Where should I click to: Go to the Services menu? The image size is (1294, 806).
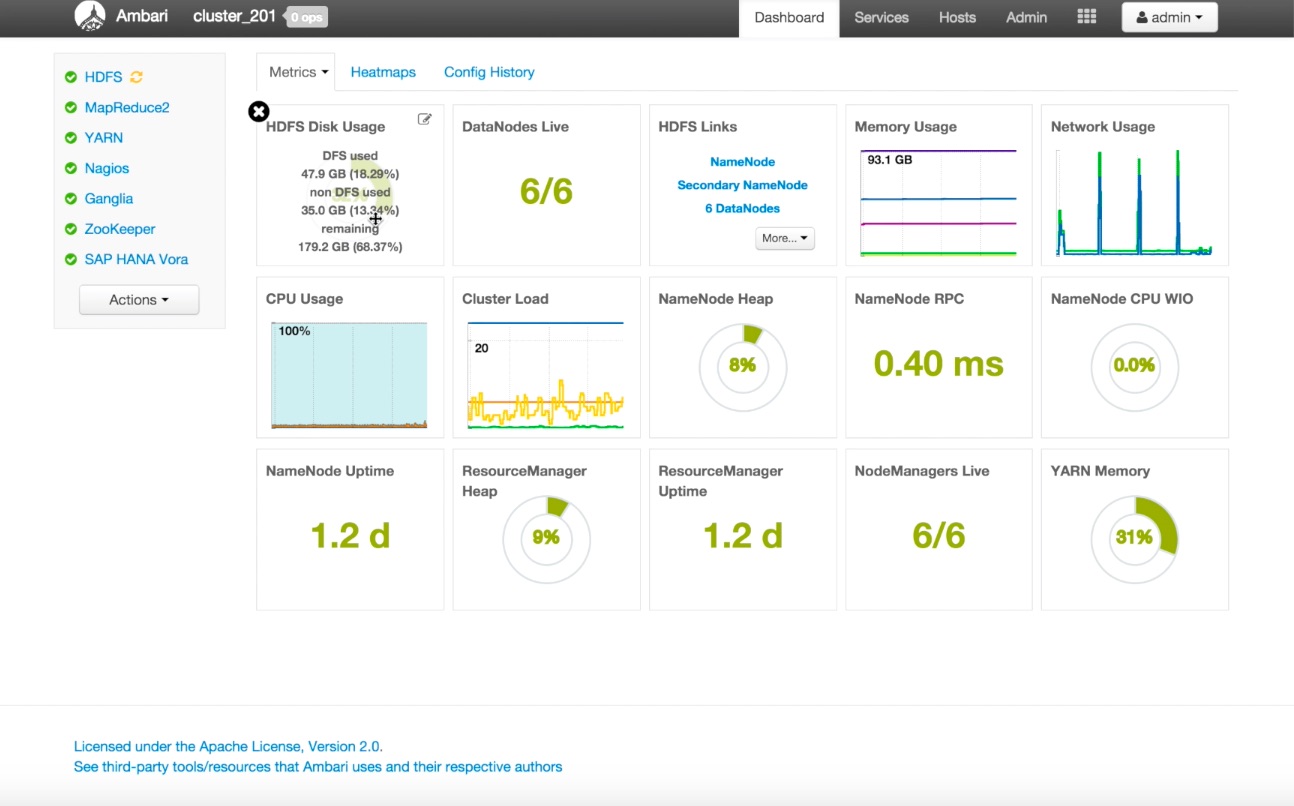(881, 17)
